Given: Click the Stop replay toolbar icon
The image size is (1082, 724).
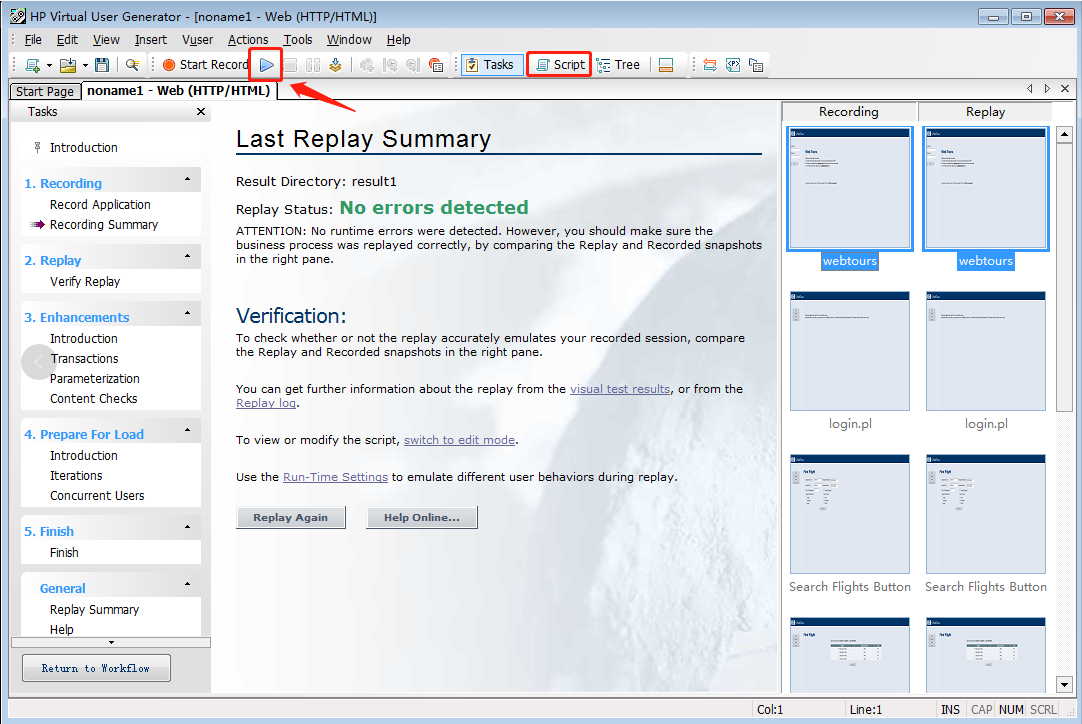Looking at the screenshot, I should (x=291, y=65).
